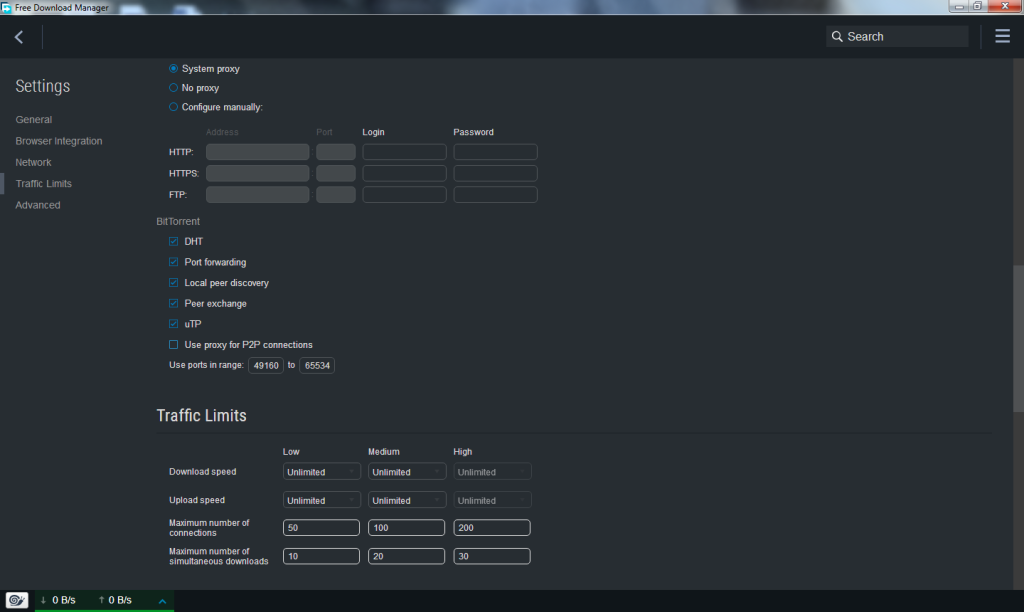
Task: Go to General settings
Action: click(33, 119)
